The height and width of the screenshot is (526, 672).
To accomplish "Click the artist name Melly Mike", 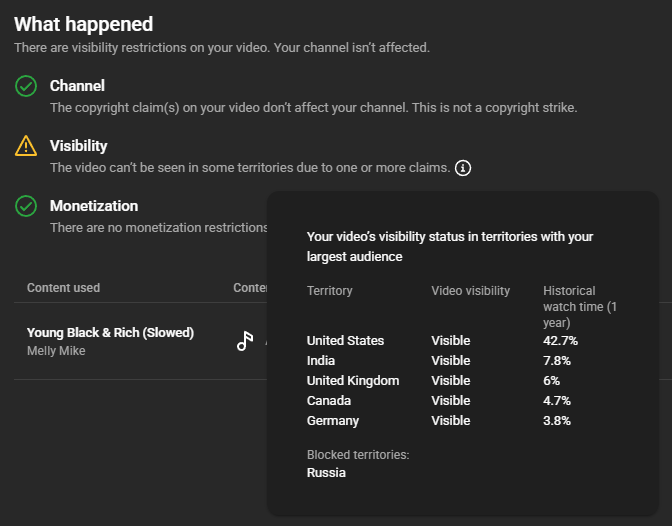I will 56,351.
